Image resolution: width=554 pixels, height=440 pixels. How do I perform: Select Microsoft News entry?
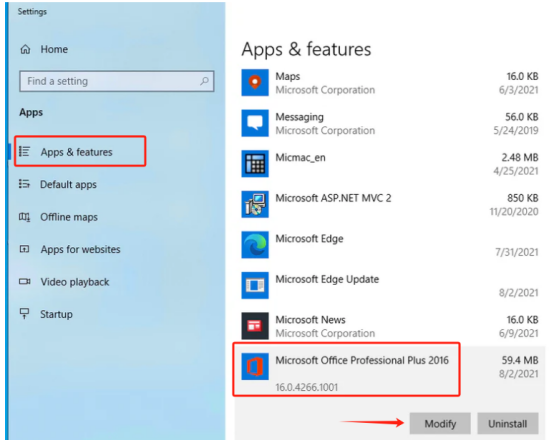[310, 319]
